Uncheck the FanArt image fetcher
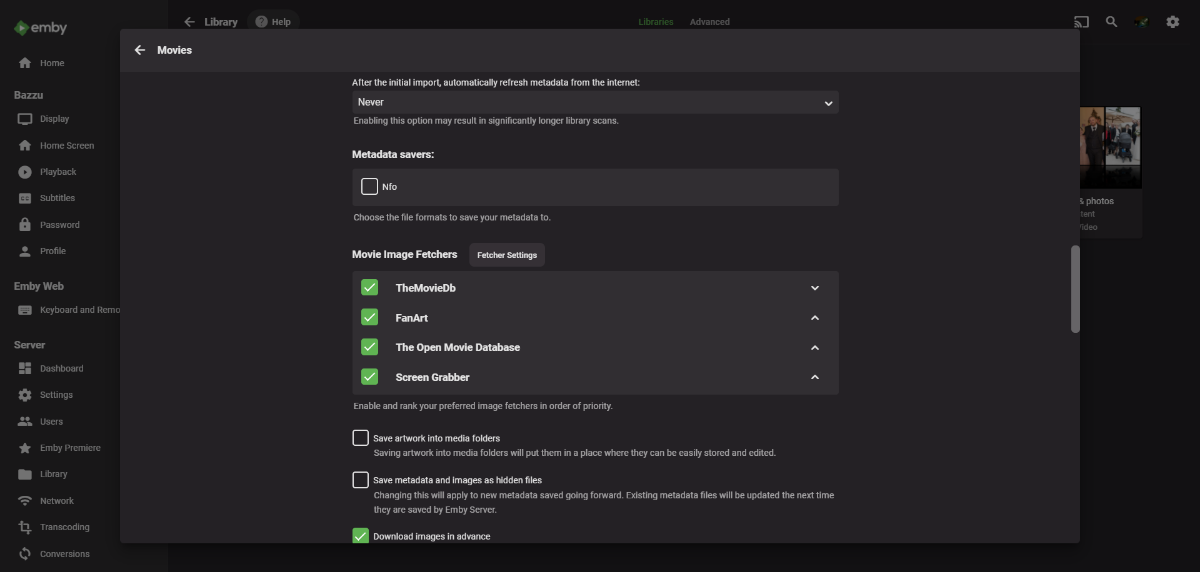The width and height of the screenshot is (1200, 572). point(370,318)
